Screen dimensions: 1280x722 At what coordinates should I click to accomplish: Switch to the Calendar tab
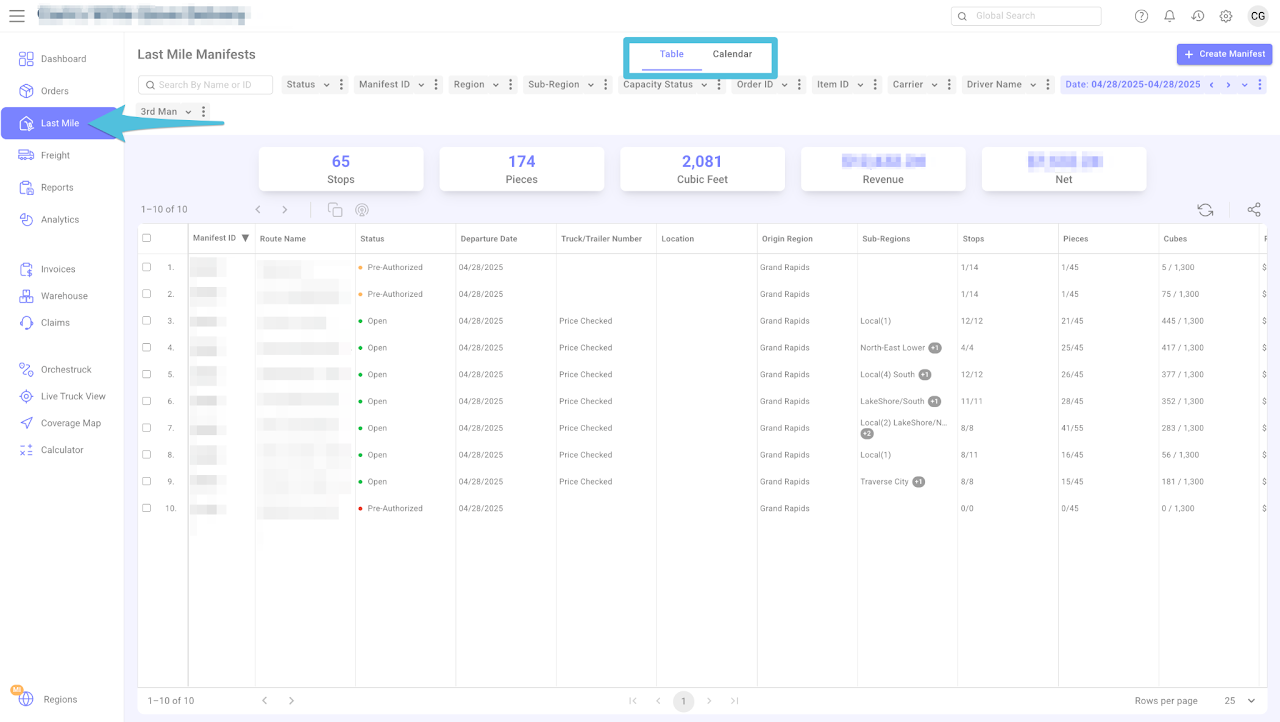click(x=732, y=54)
